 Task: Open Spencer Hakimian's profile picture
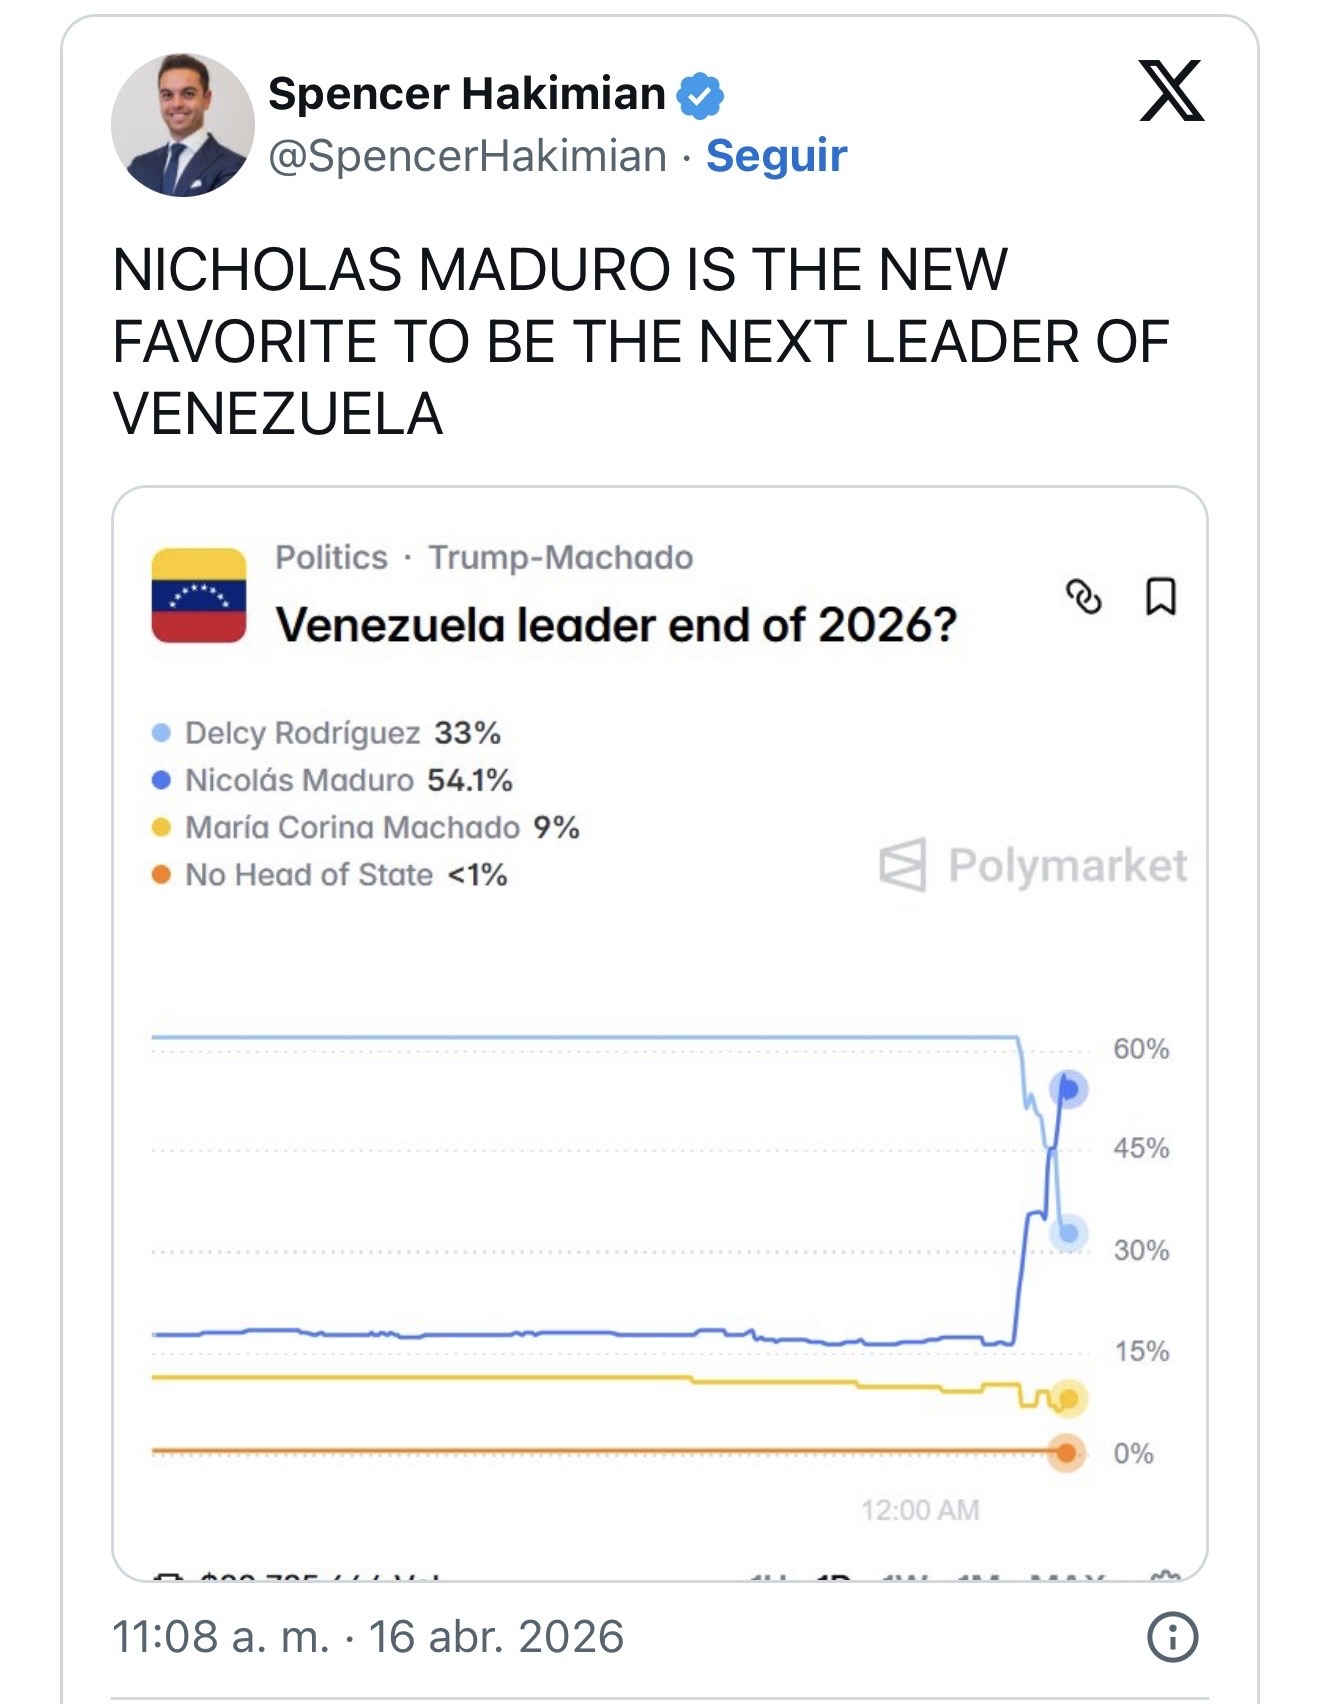[183, 125]
